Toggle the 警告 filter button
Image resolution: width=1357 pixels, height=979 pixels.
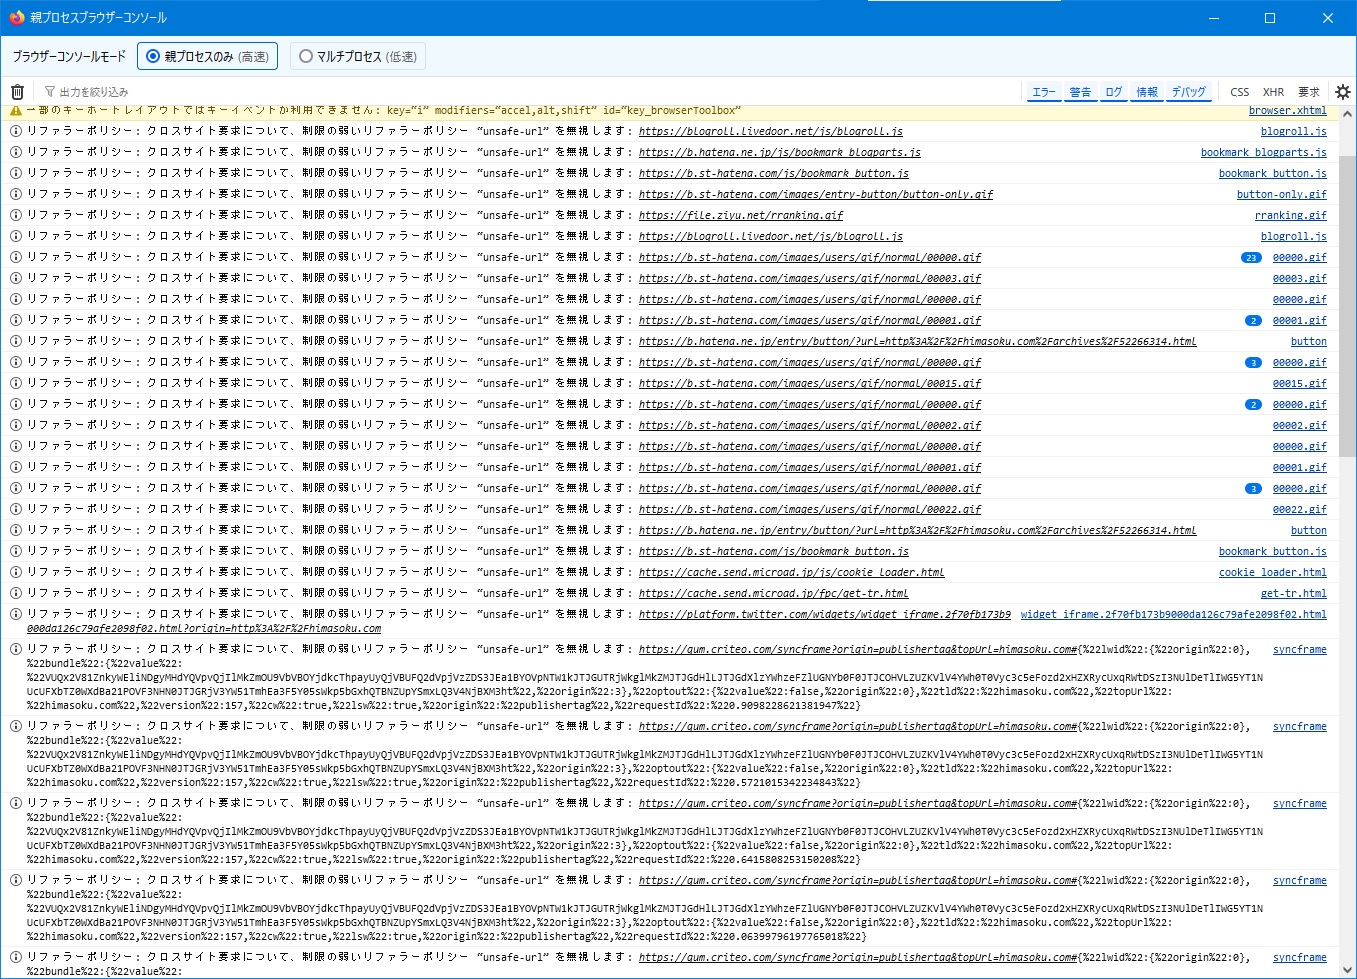1080,92
